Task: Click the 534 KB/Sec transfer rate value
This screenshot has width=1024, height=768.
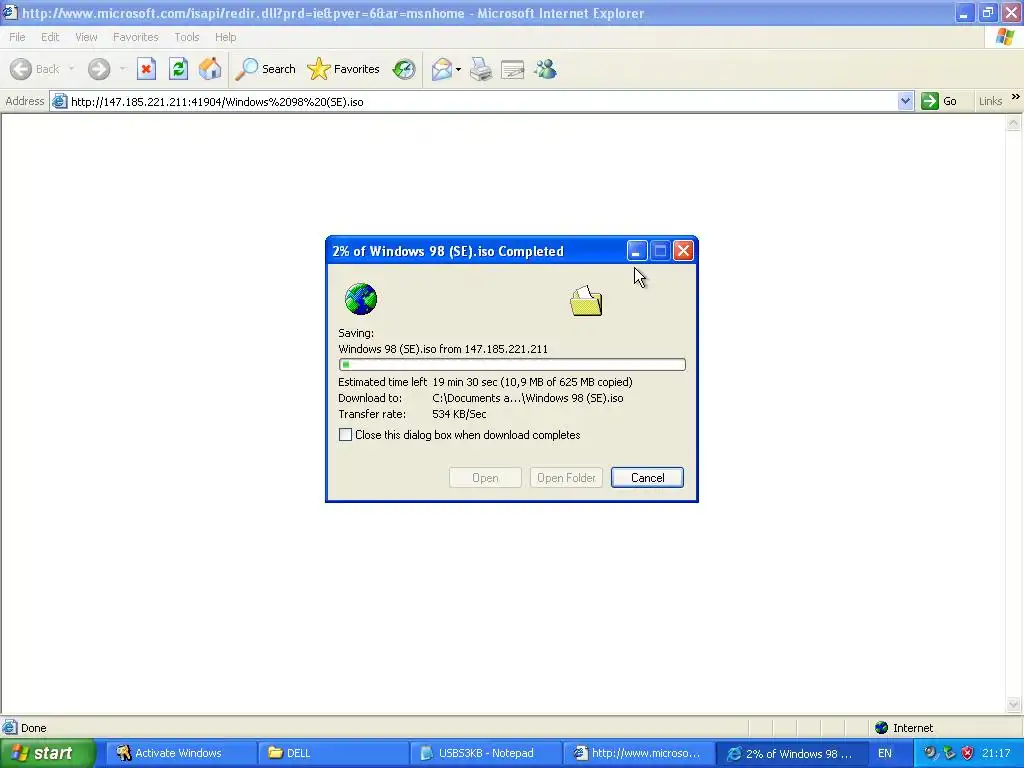Action: click(x=459, y=414)
